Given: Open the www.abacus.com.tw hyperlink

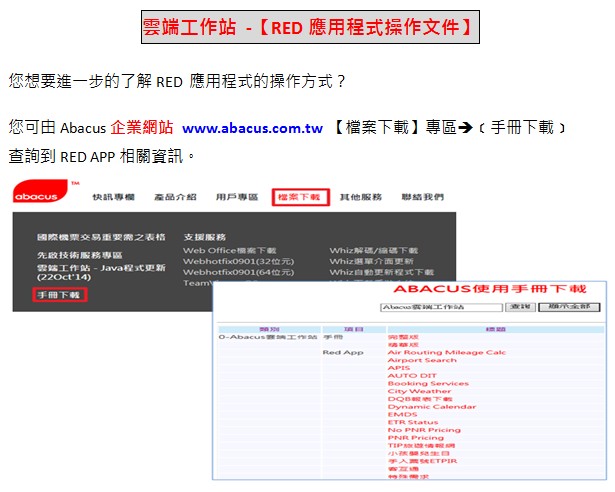Looking at the screenshot, I should [x=252, y=128].
